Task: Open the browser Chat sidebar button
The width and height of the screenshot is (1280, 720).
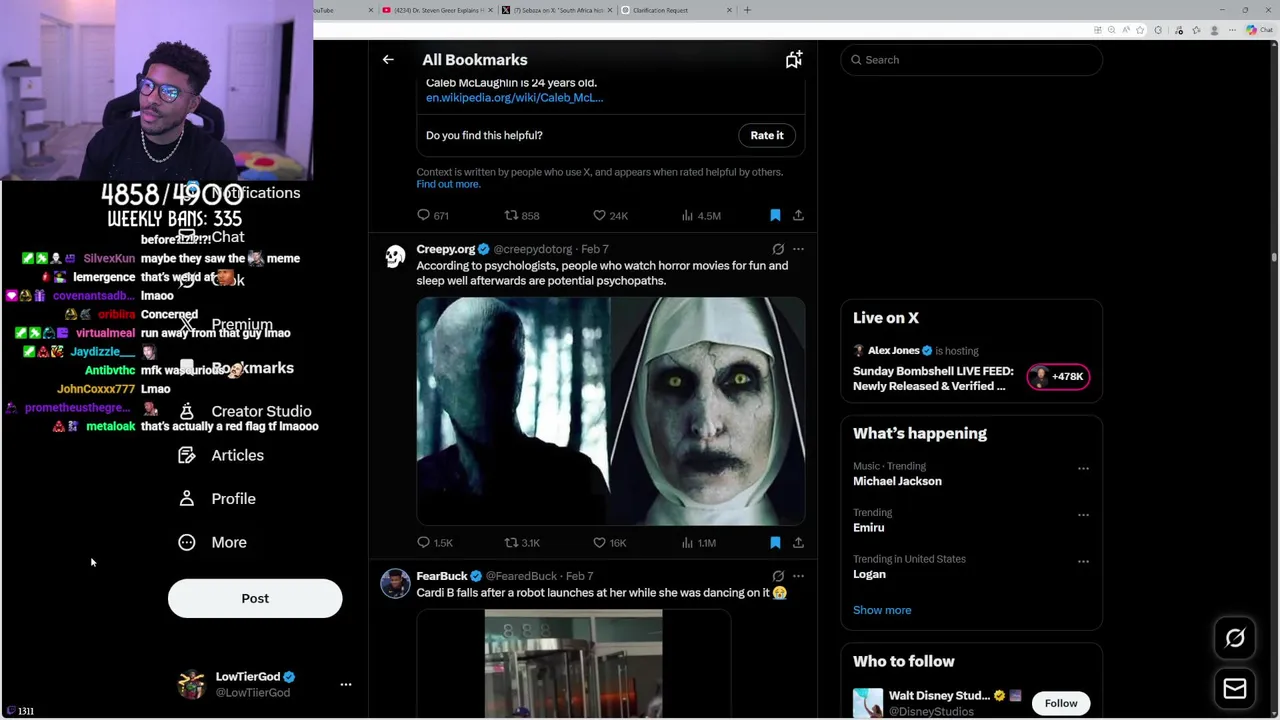Action: (x=1258, y=30)
